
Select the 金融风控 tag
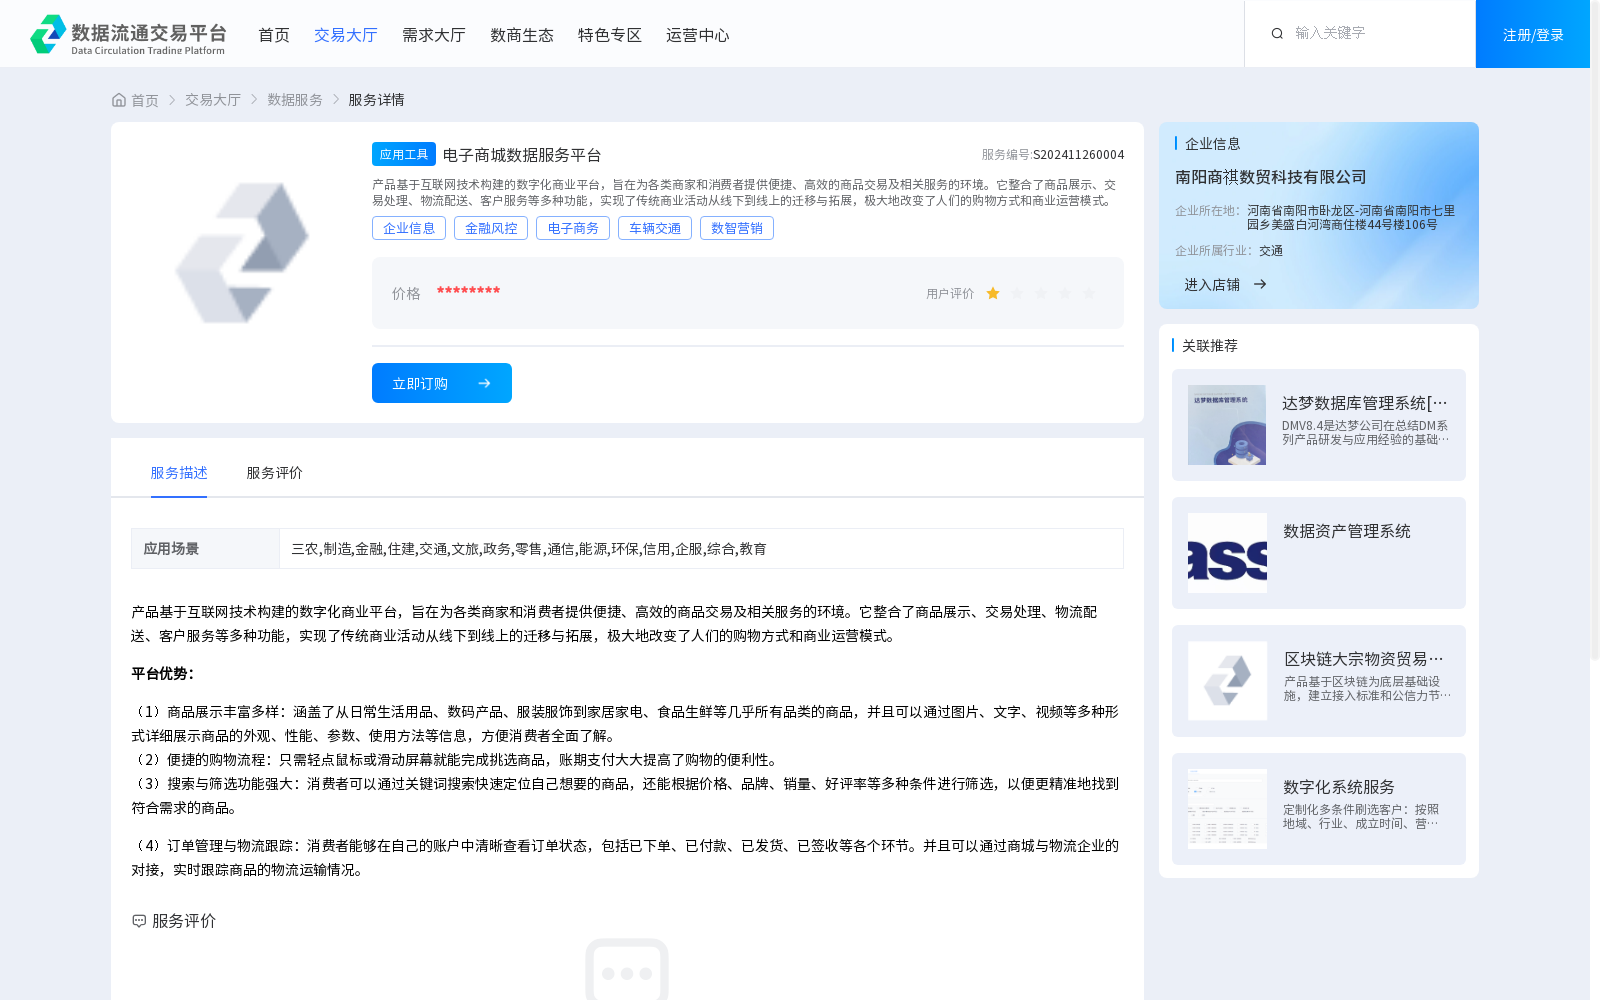[491, 228]
